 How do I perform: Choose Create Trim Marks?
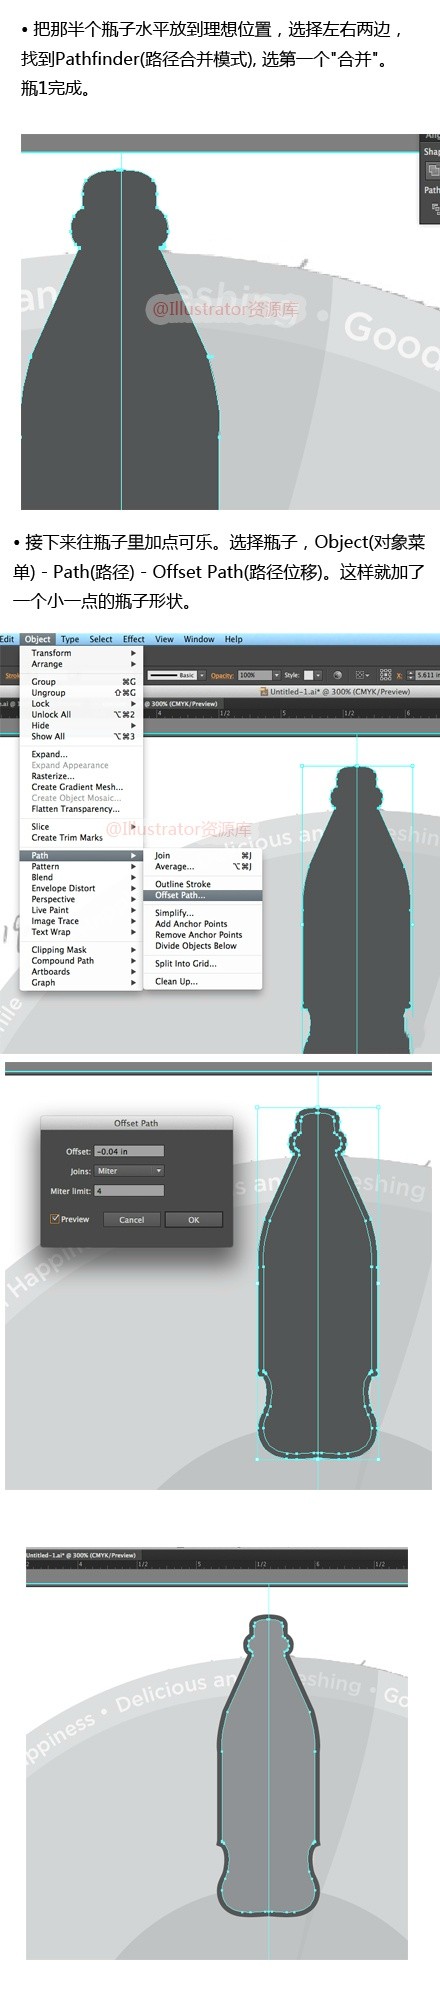(82, 838)
